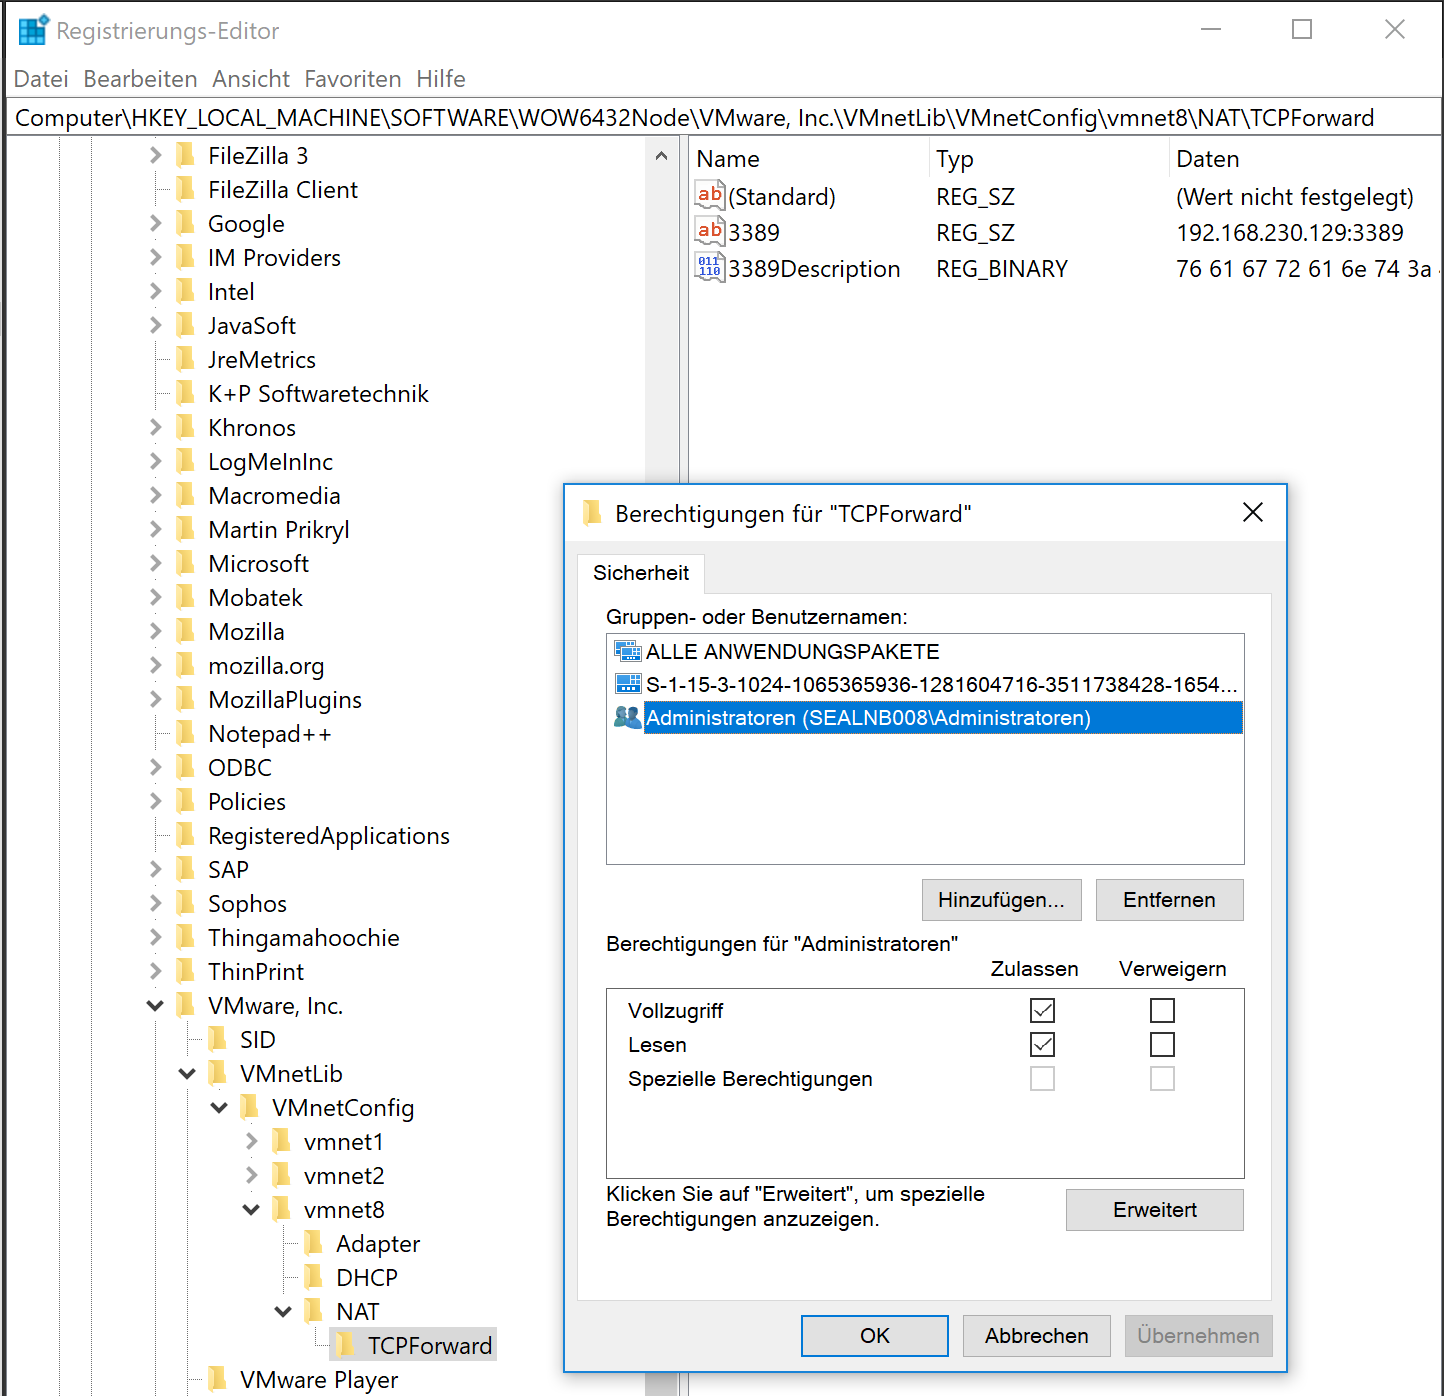Click the folder icon in the permissions dialog title
The width and height of the screenshot is (1444, 1396).
coord(592,513)
